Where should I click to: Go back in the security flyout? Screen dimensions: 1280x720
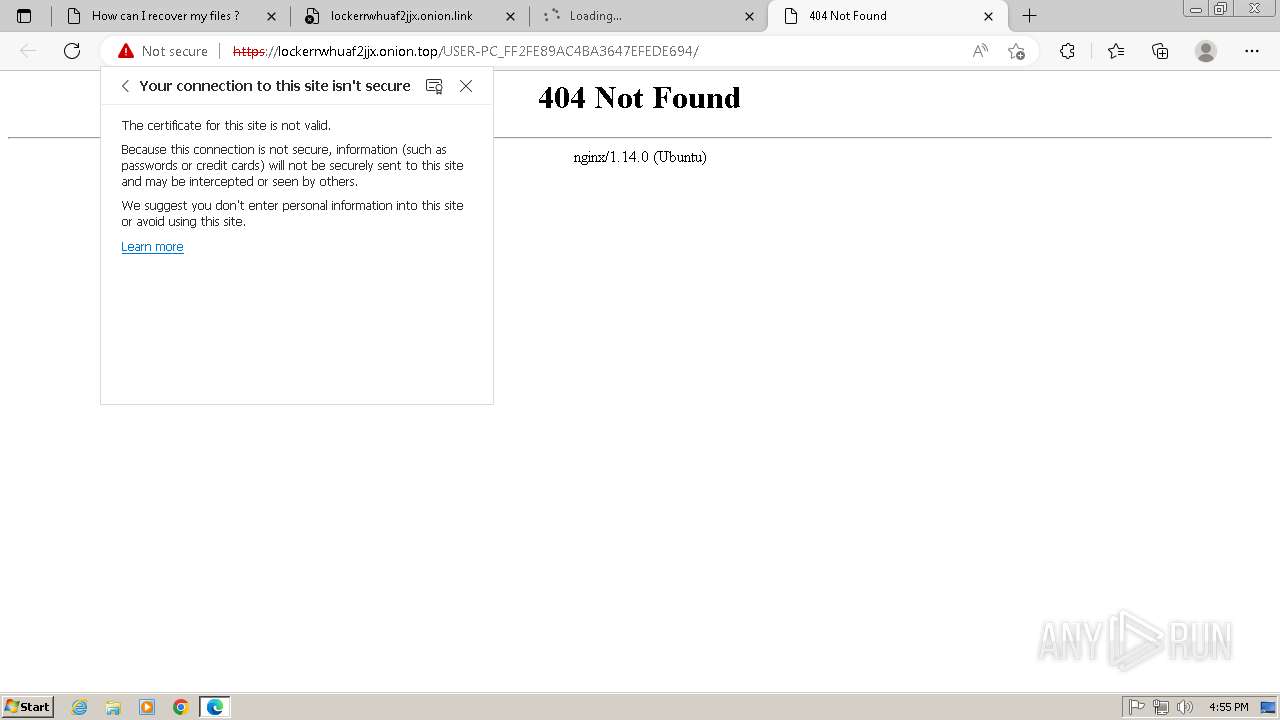[125, 86]
